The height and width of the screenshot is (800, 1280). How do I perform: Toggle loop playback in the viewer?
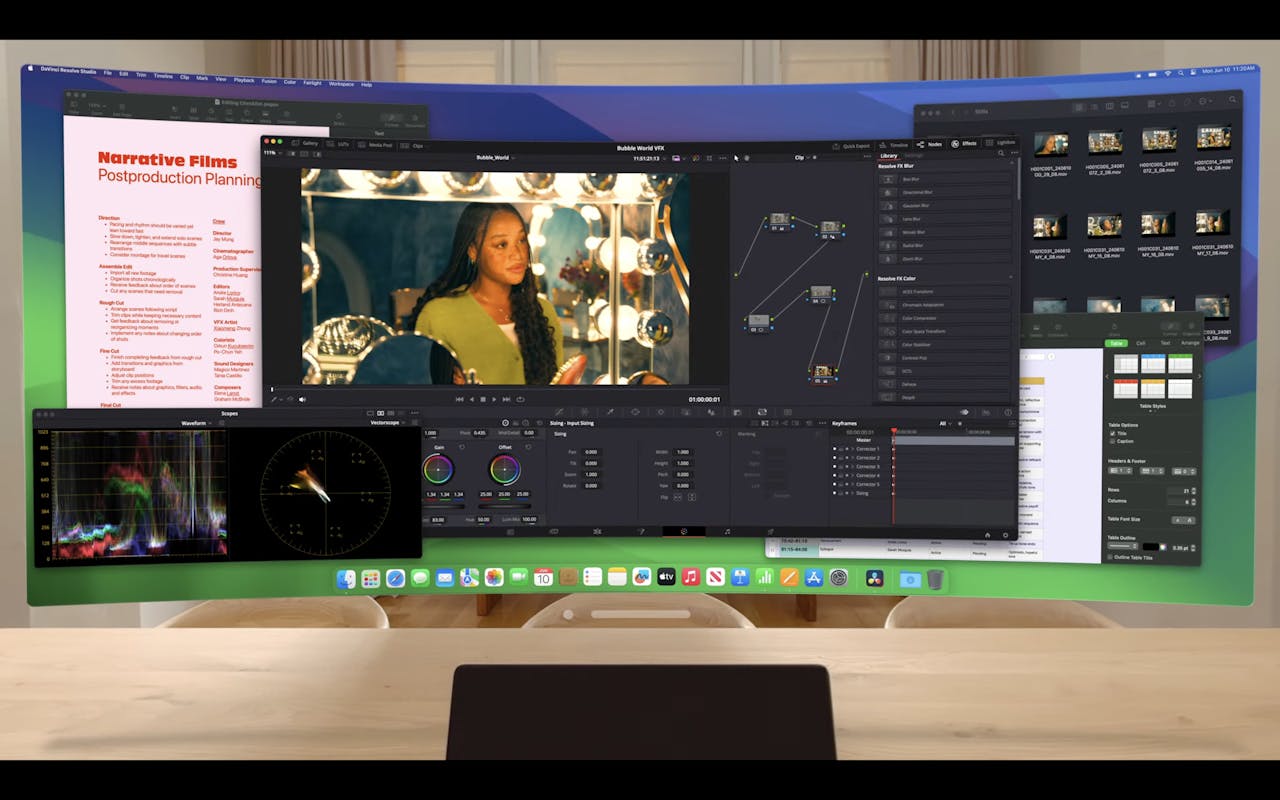(521, 399)
